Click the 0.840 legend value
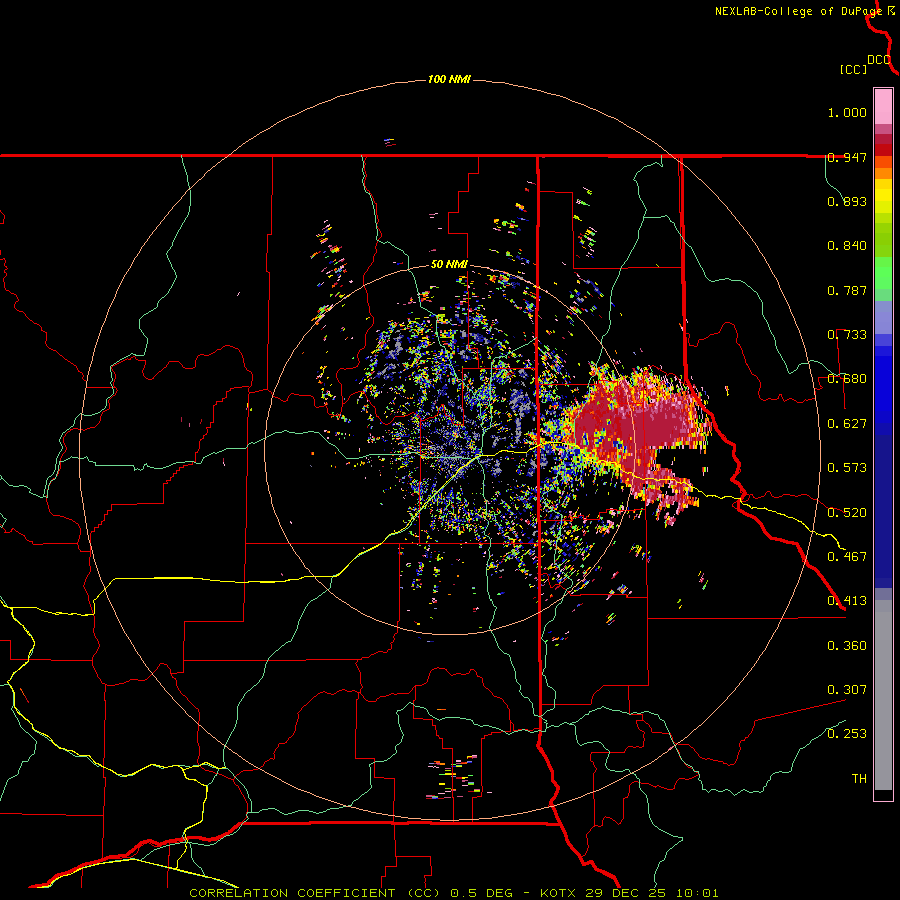The height and width of the screenshot is (900, 900). 847,246
